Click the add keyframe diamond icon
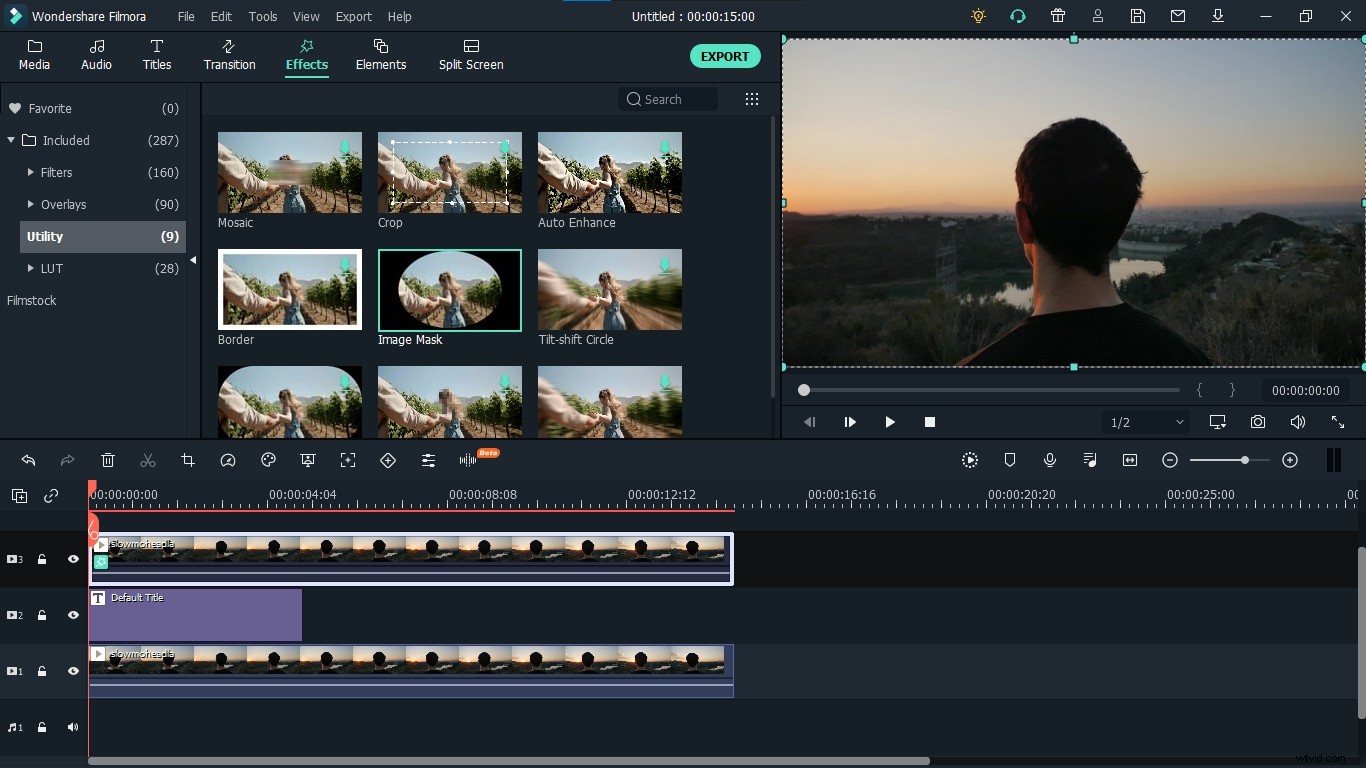The image size is (1366, 768). tap(388, 460)
